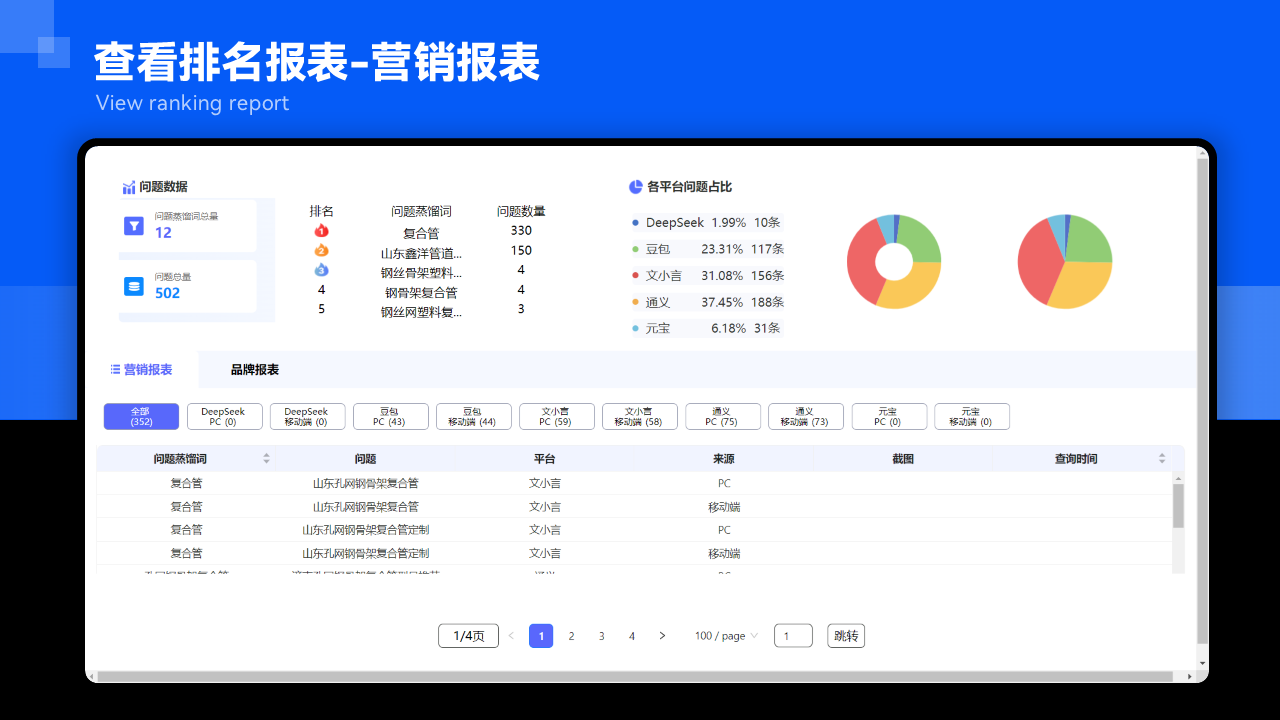Go to page 3 in pagination
Screen dimensions: 1280x720
(602, 636)
